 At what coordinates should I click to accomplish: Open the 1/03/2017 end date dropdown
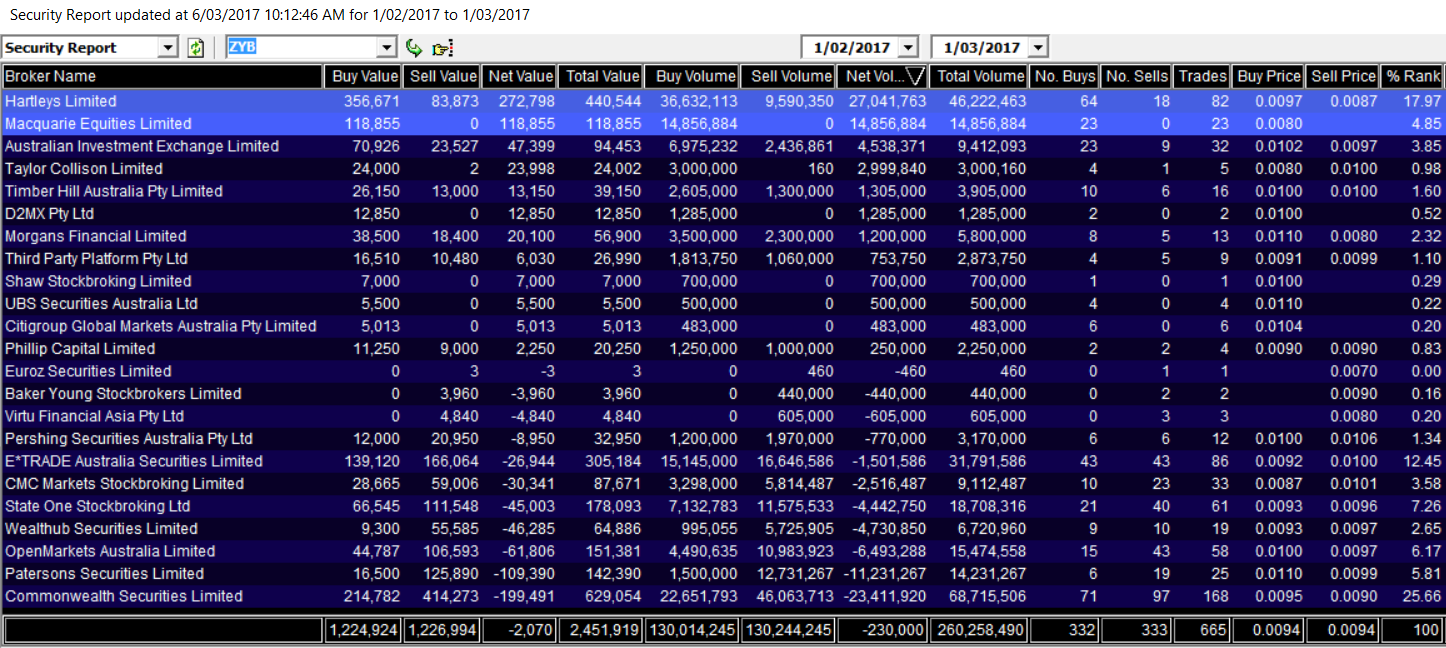(x=1037, y=48)
